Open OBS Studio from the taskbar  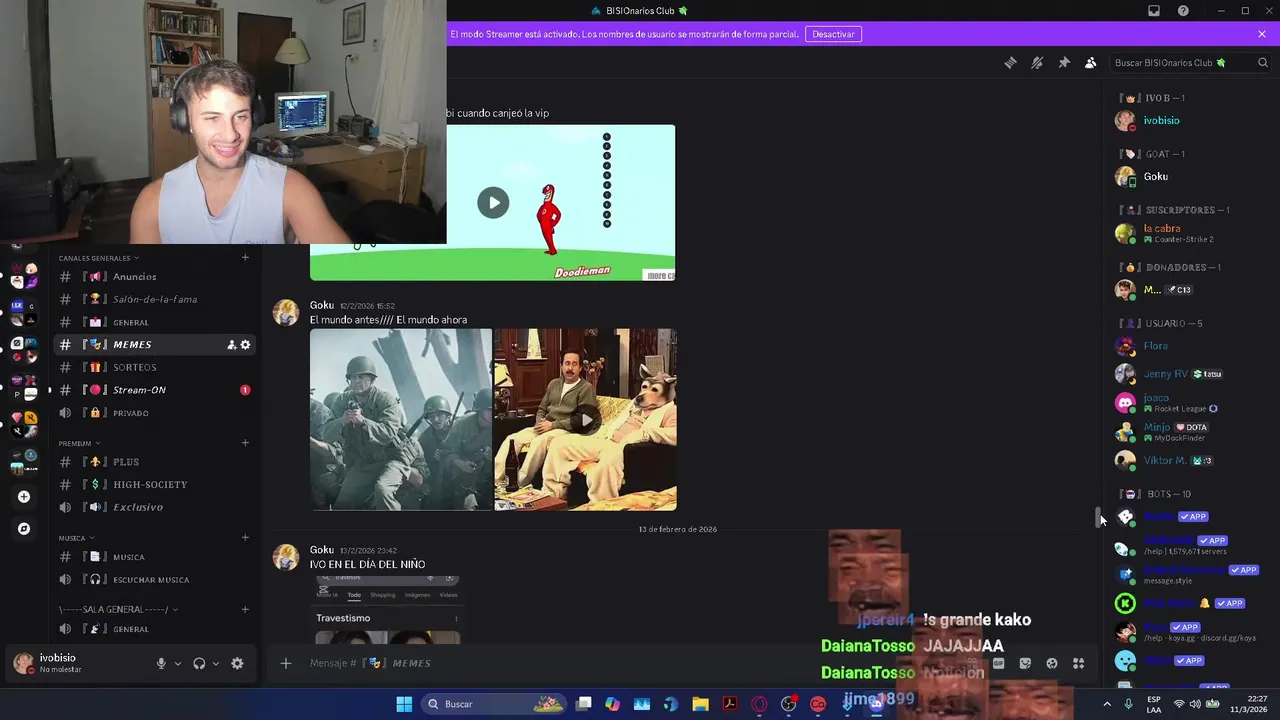coord(788,704)
